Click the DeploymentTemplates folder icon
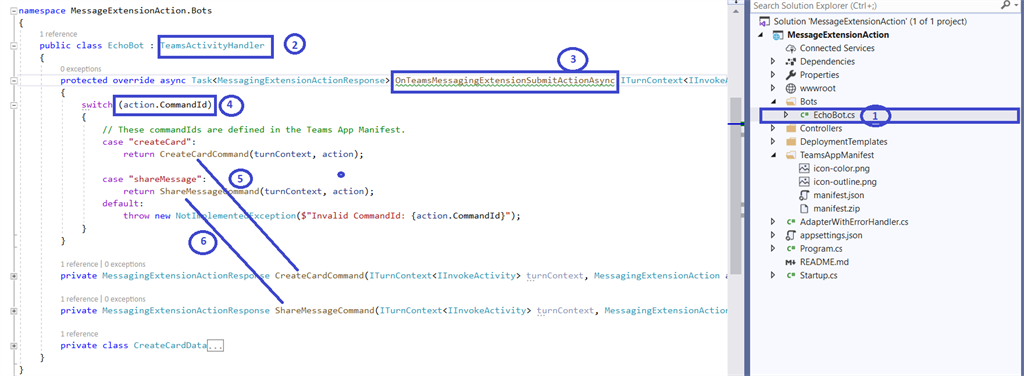 point(790,142)
